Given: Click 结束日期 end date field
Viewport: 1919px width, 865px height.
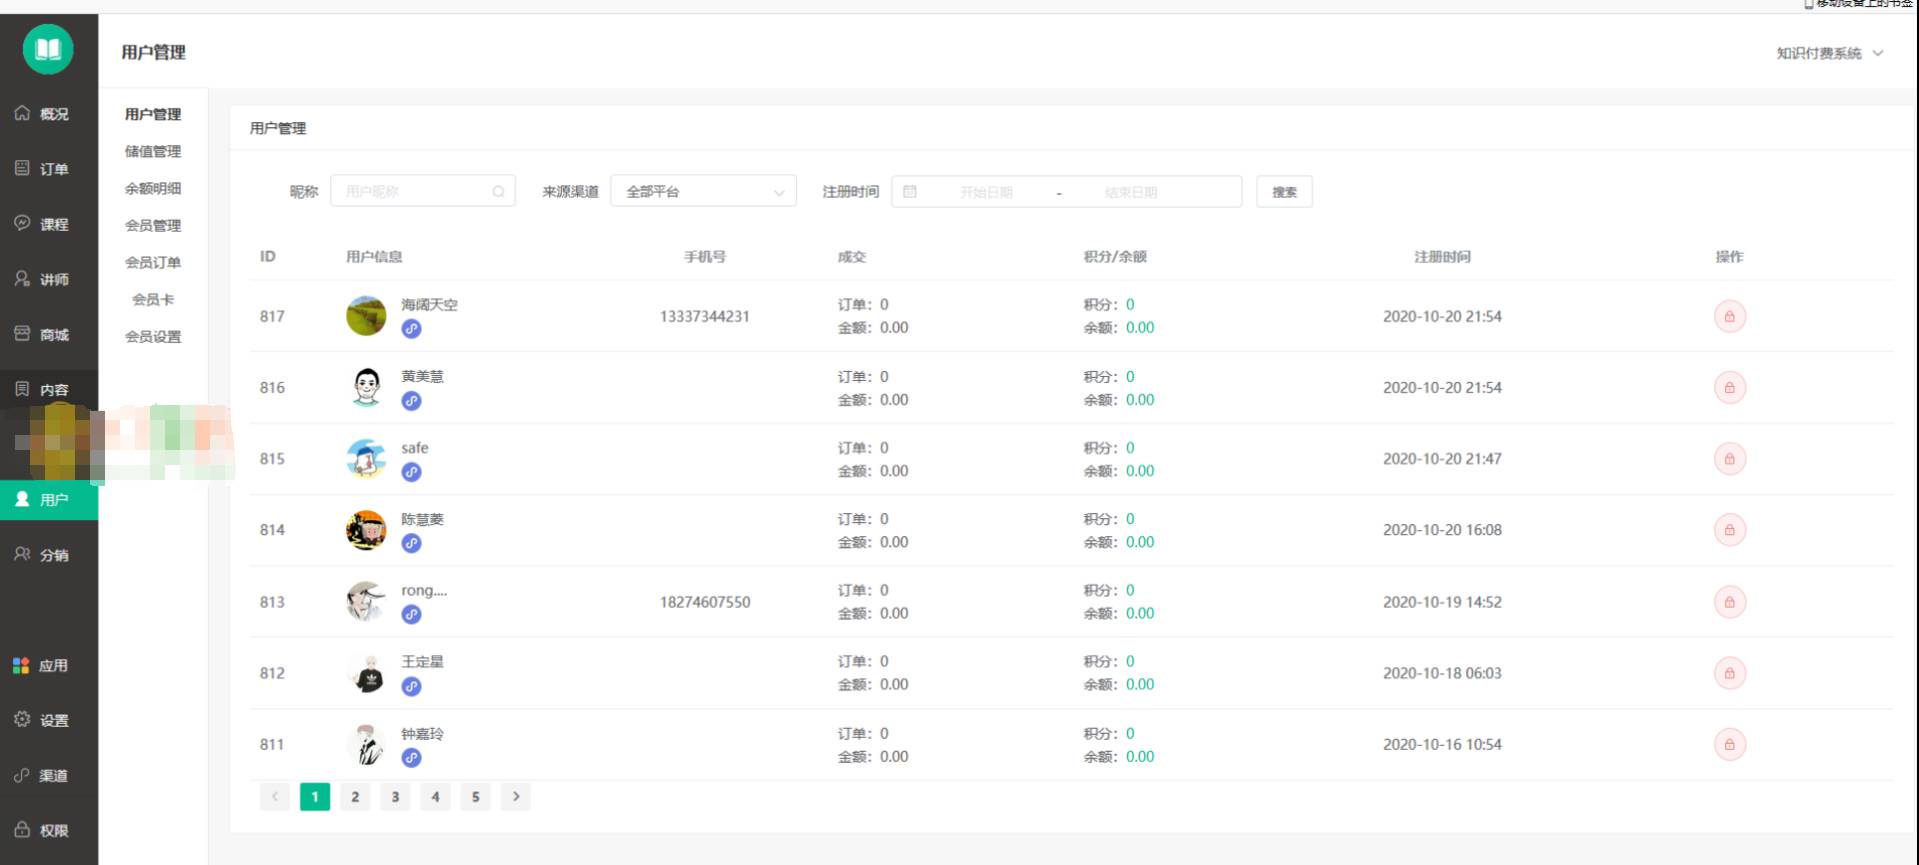Looking at the screenshot, I should pos(1131,192).
